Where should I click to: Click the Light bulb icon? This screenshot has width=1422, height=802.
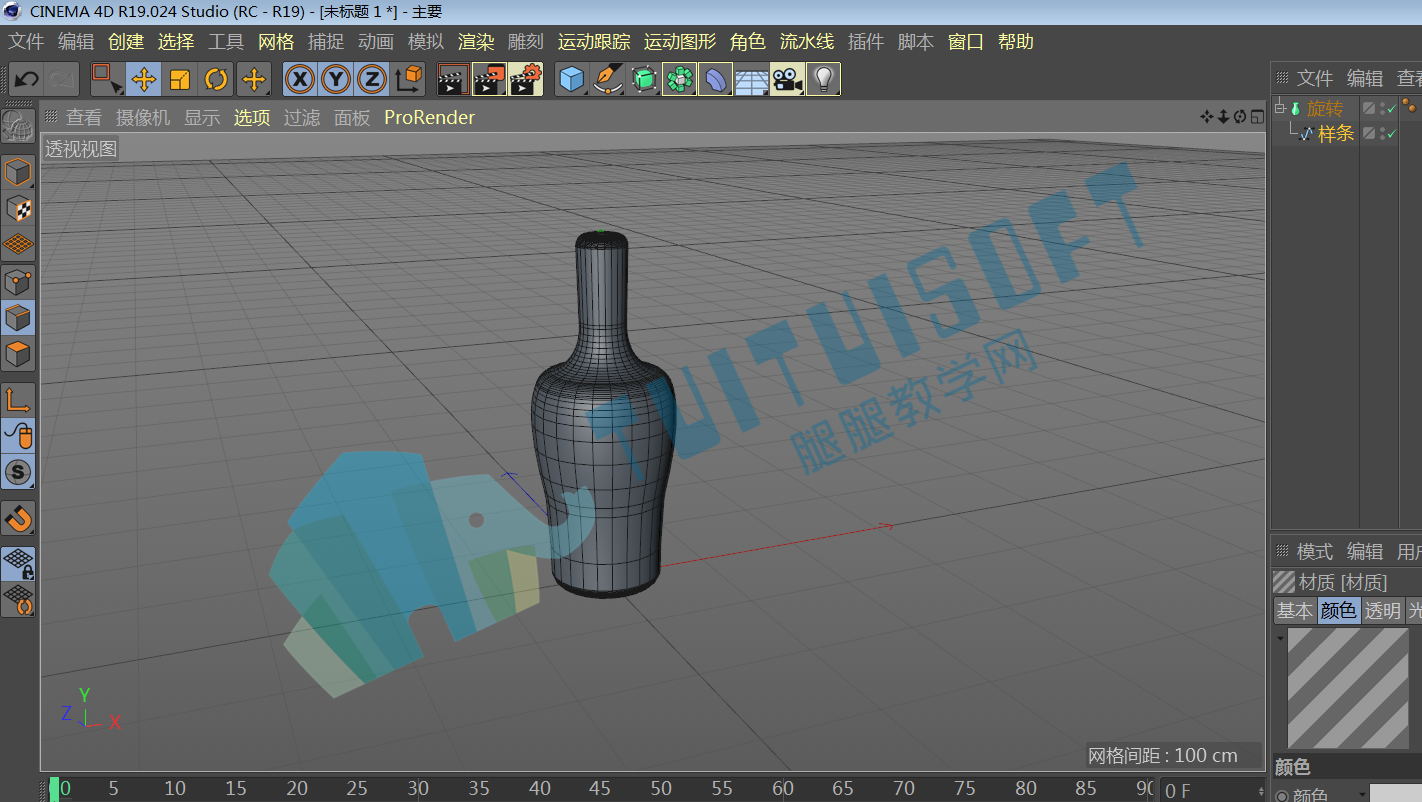point(823,79)
